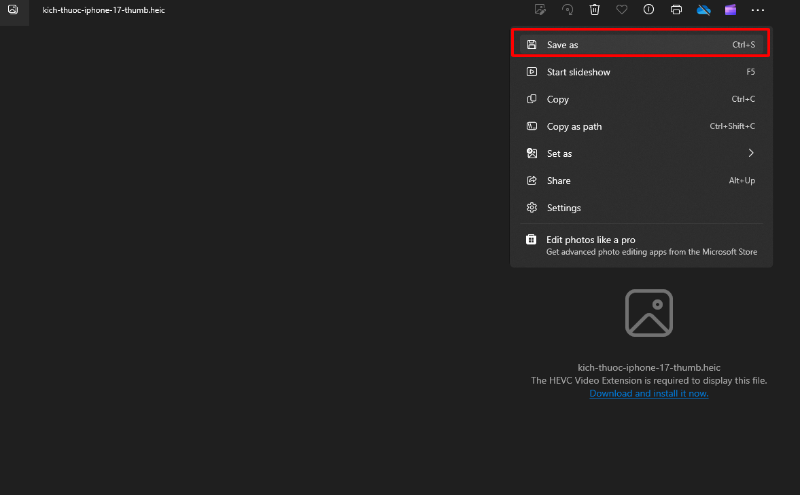Open Share from the menu
The width and height of the screenshot is (800, 495).
pos(640,180)
